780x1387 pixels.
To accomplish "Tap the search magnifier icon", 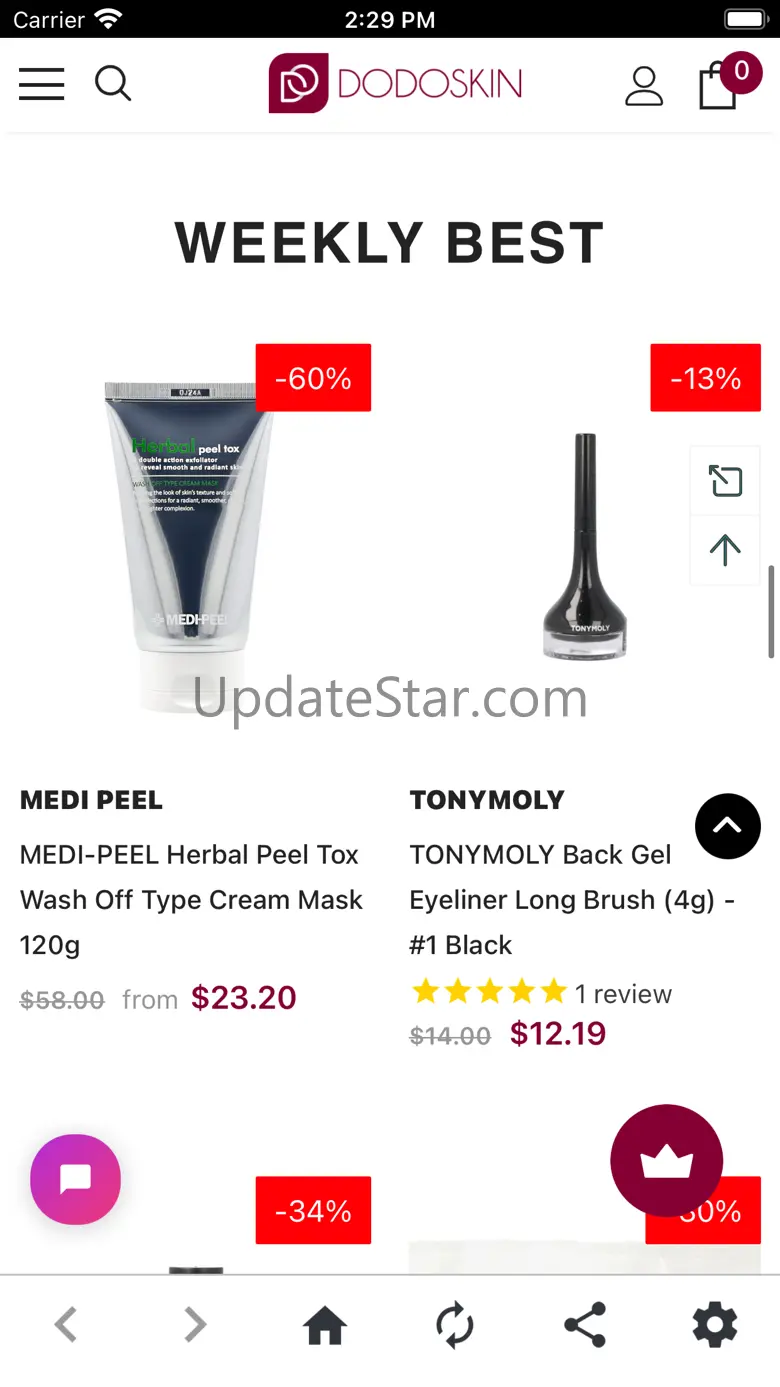I will pos(113,84).
